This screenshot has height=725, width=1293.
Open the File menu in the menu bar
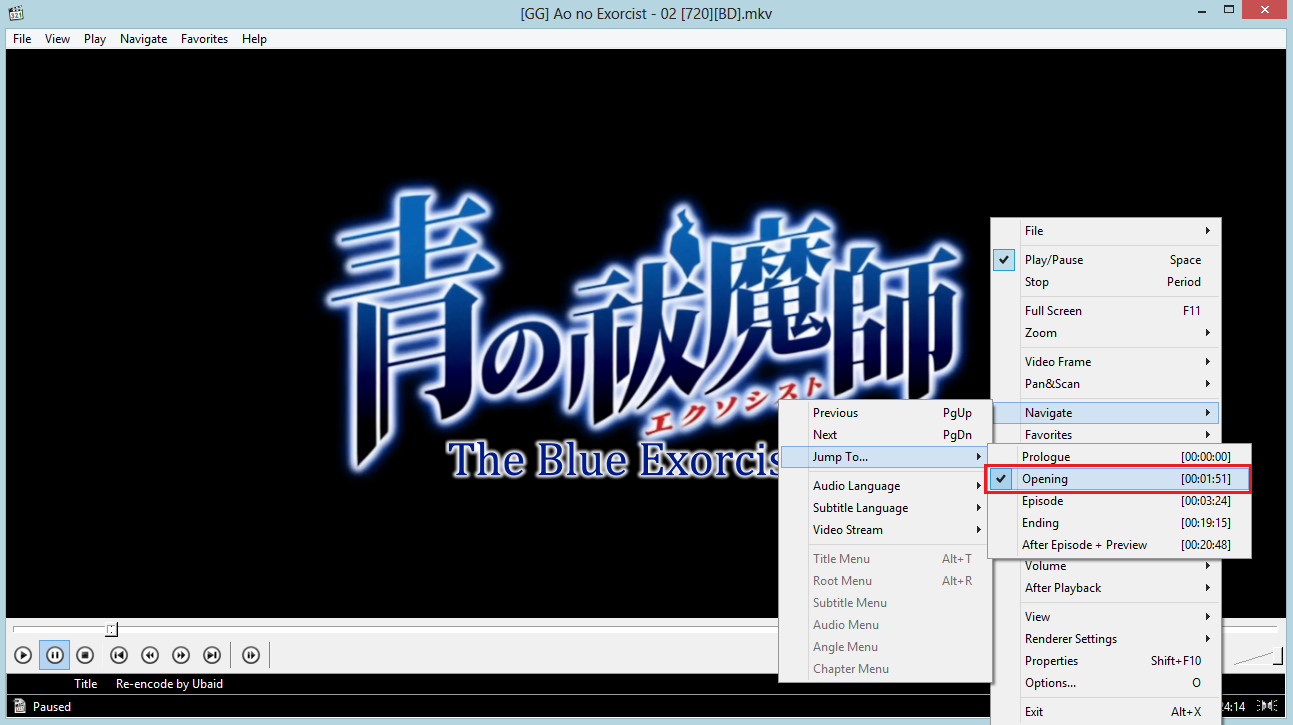(22, 39)
